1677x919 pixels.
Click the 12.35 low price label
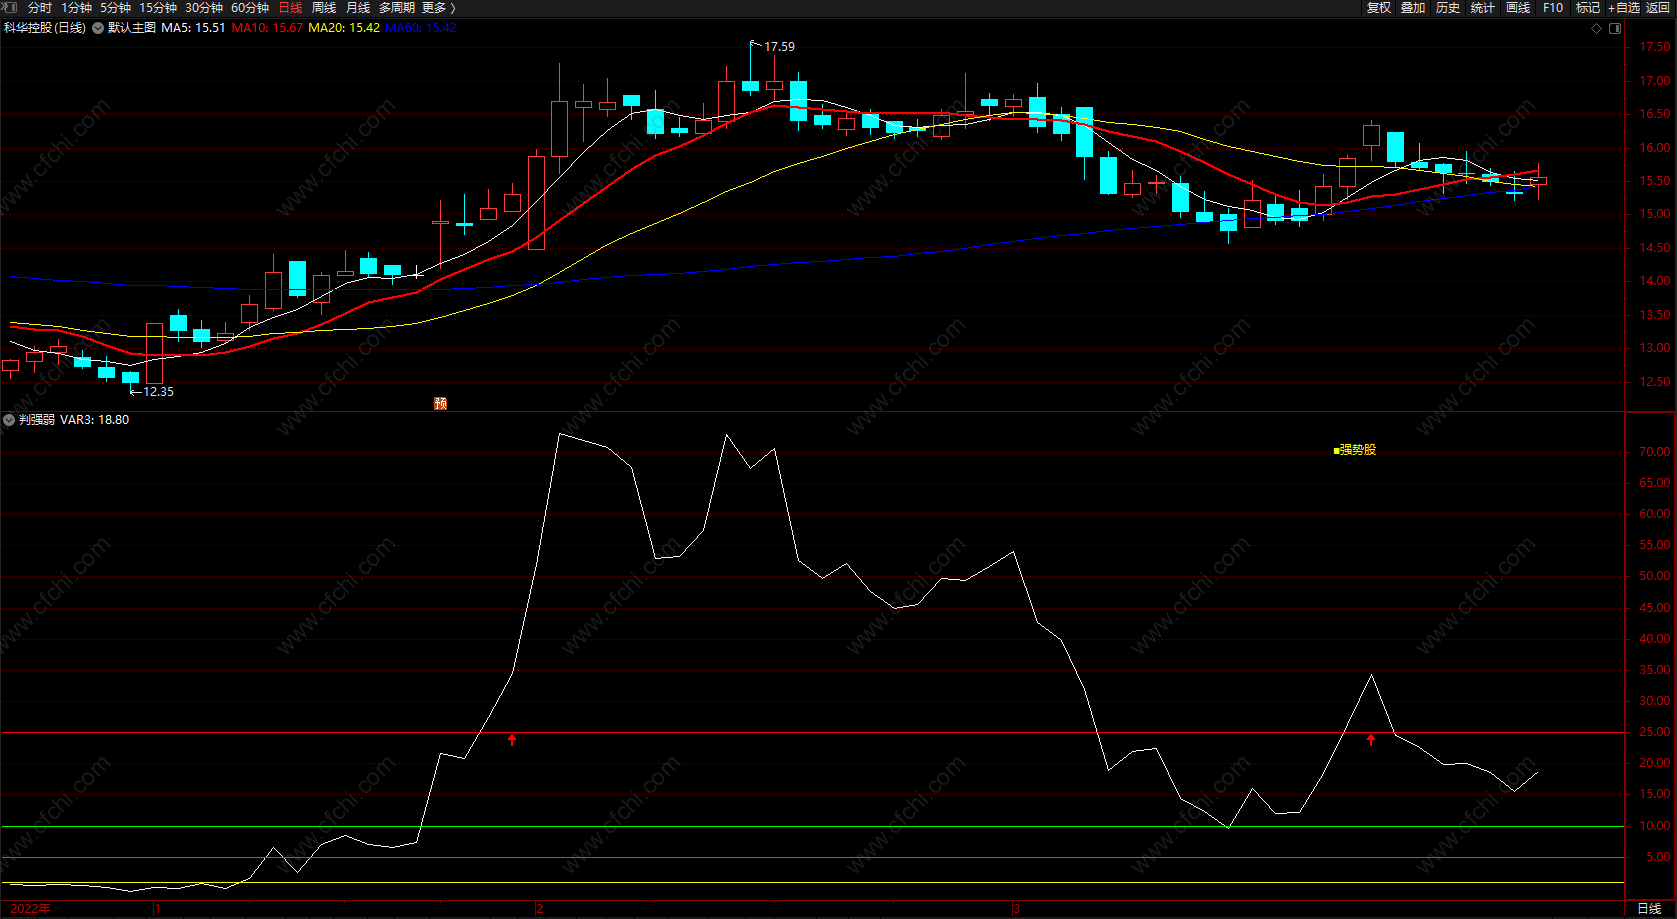click(158, 392)
